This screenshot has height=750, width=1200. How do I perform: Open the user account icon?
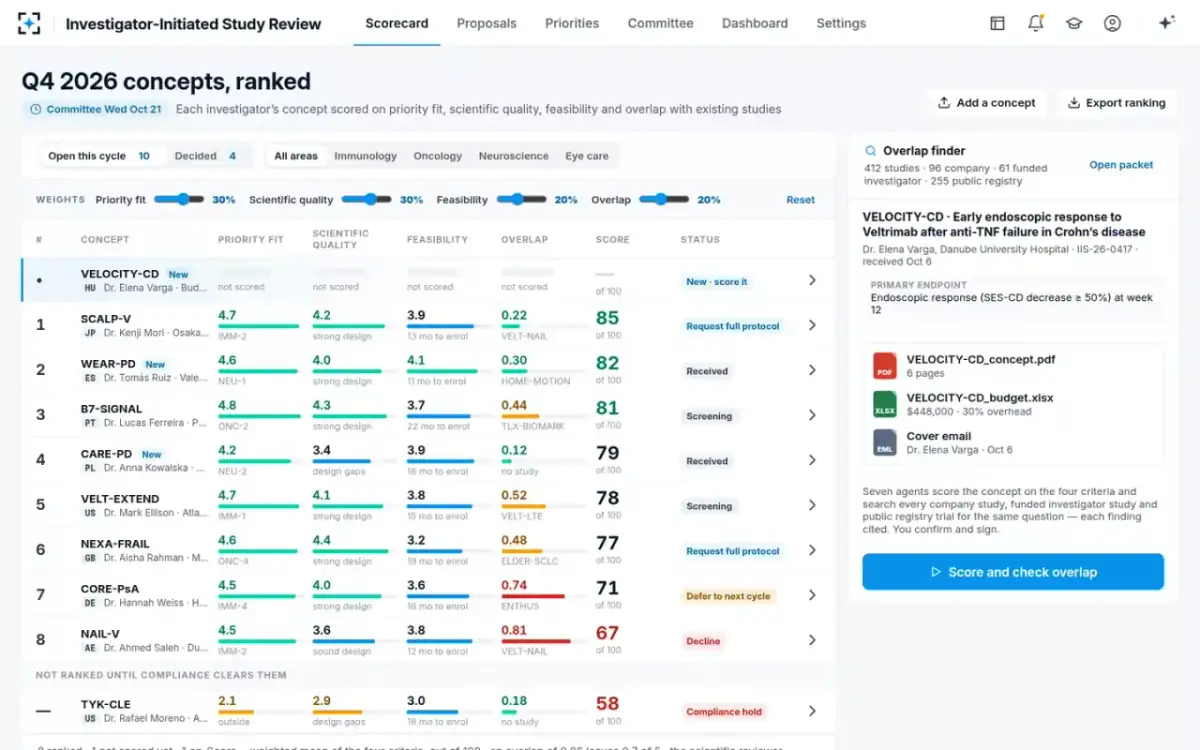click(x=1112, y=23)
